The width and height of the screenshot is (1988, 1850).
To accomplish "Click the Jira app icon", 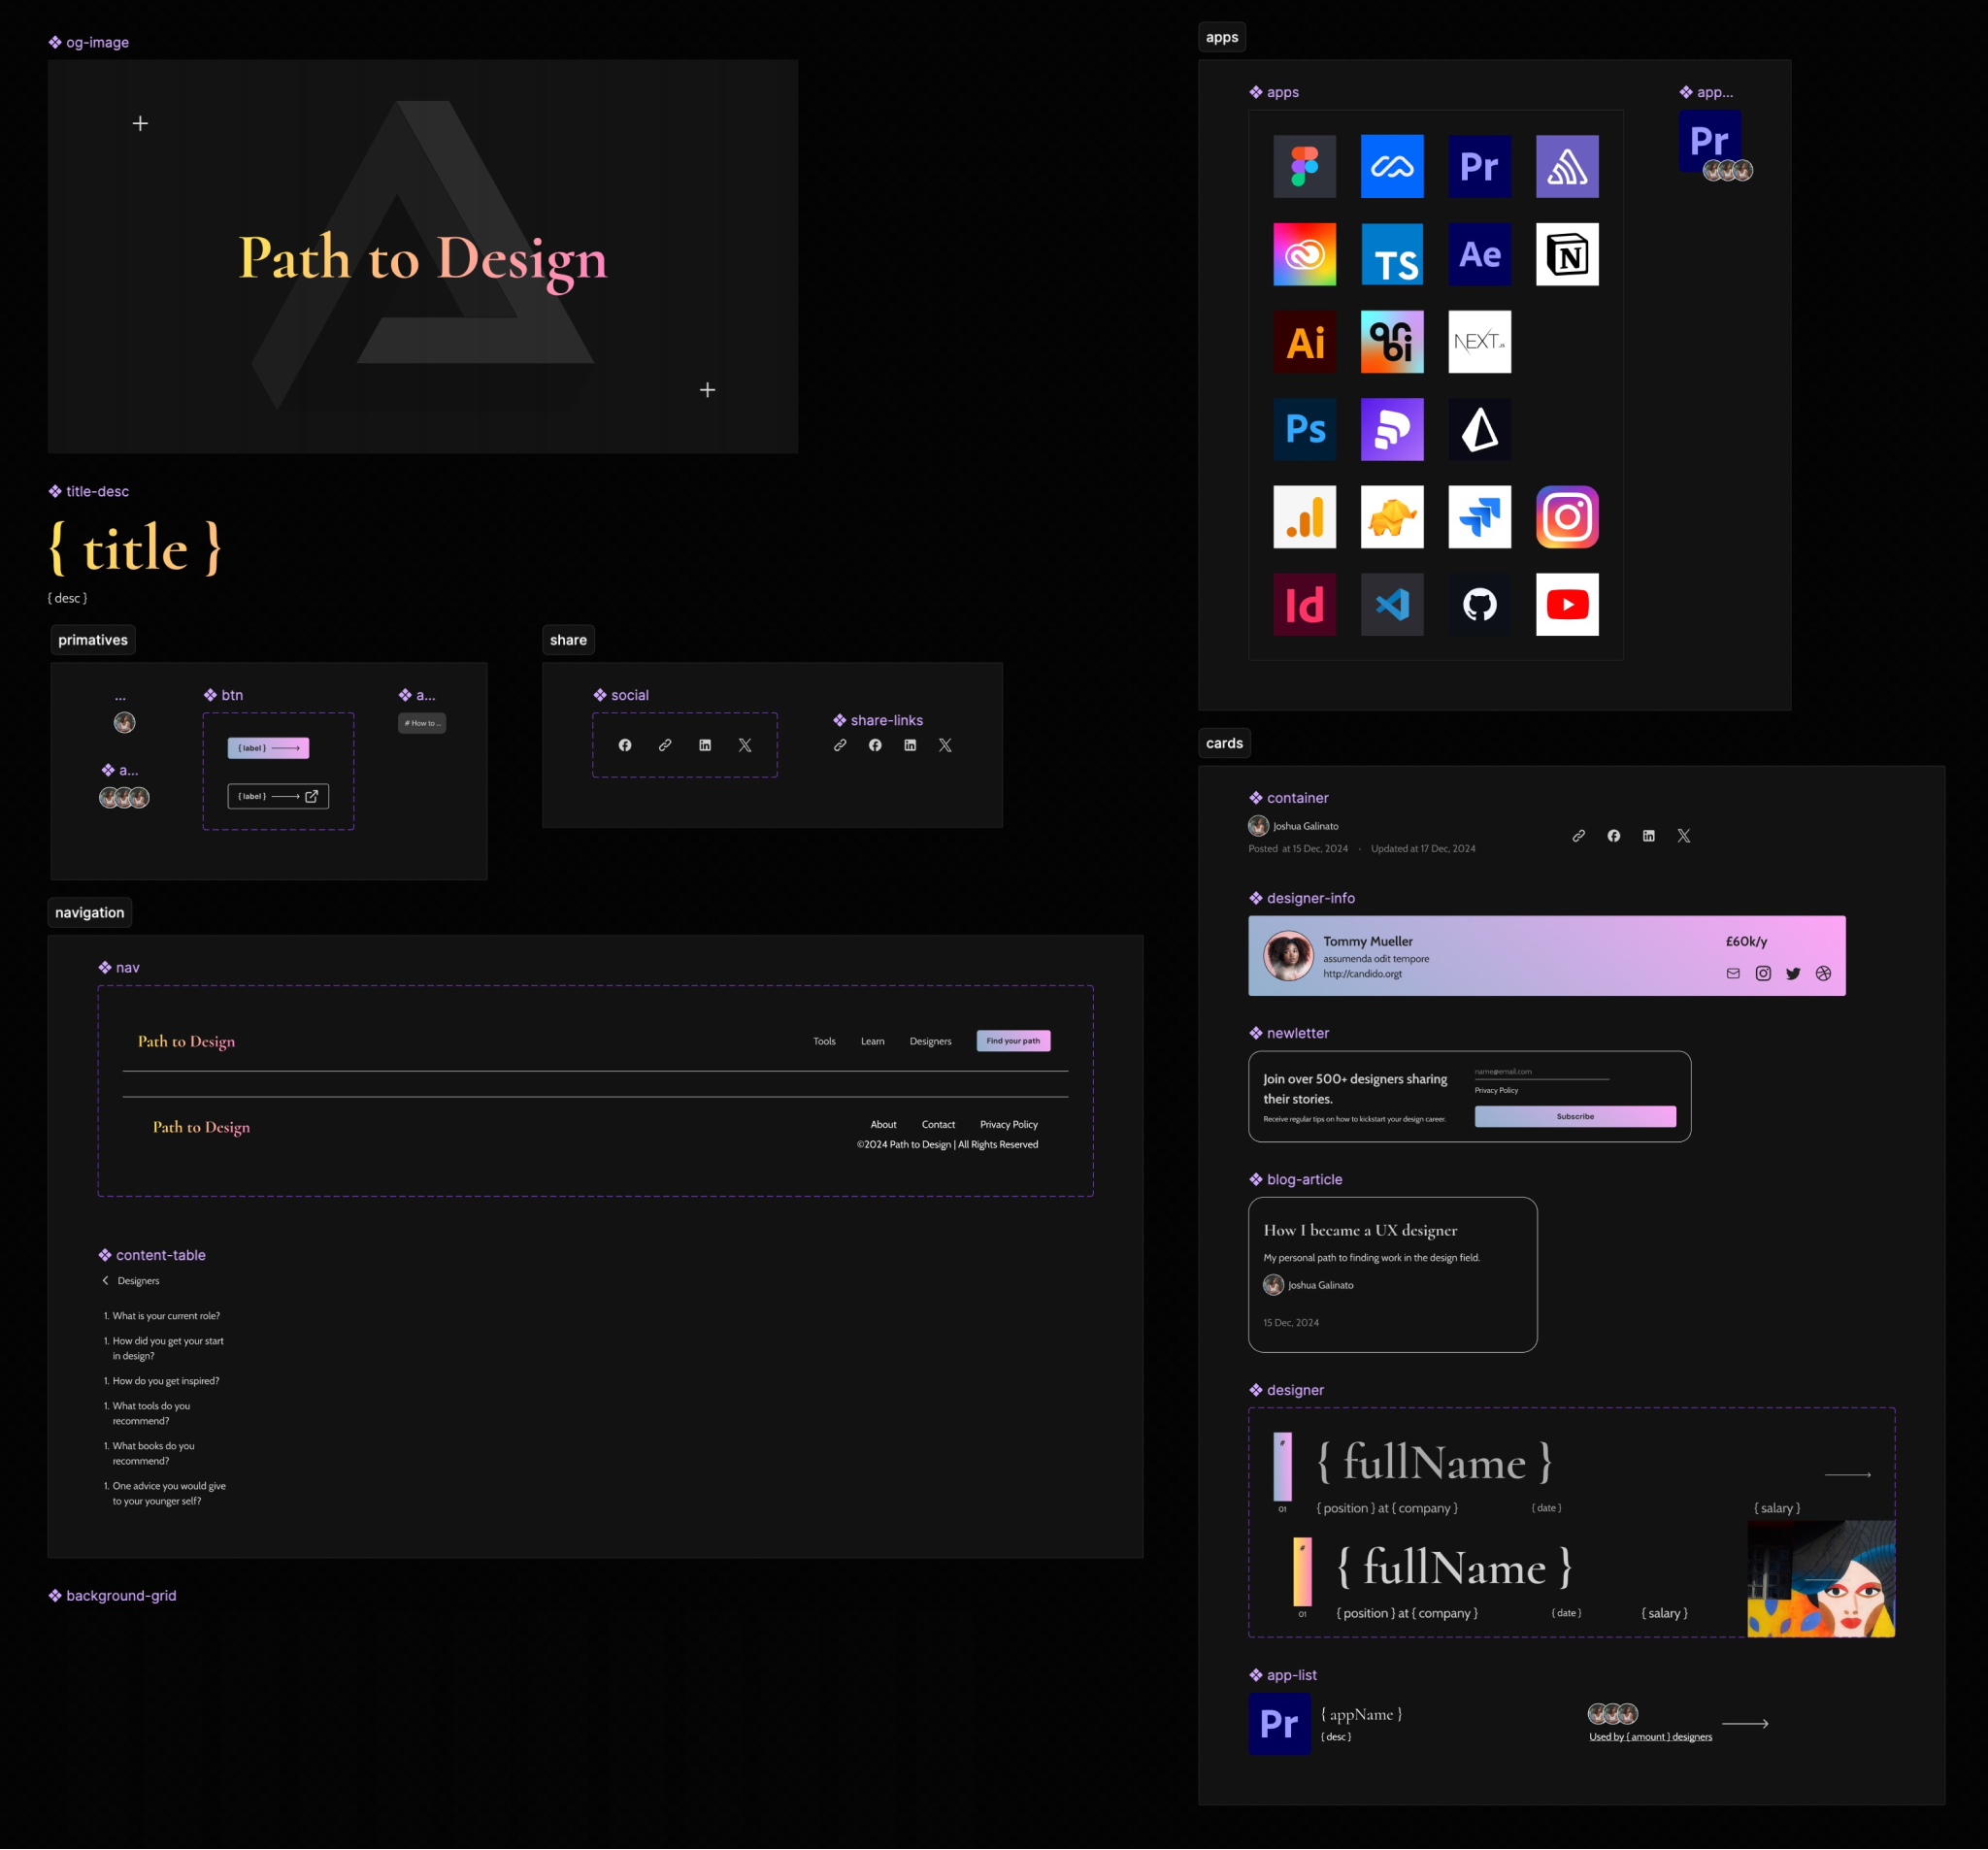I will point(1479,517).
